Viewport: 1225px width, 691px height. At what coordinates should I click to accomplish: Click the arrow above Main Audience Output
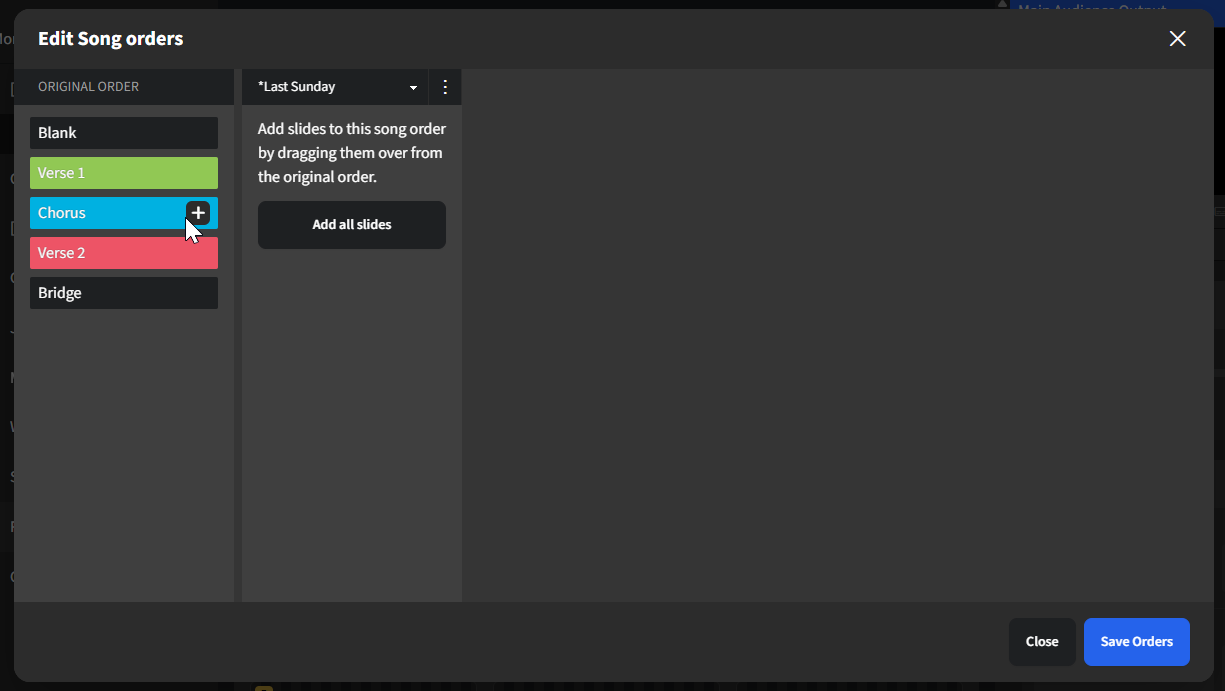click(1001, 5)
